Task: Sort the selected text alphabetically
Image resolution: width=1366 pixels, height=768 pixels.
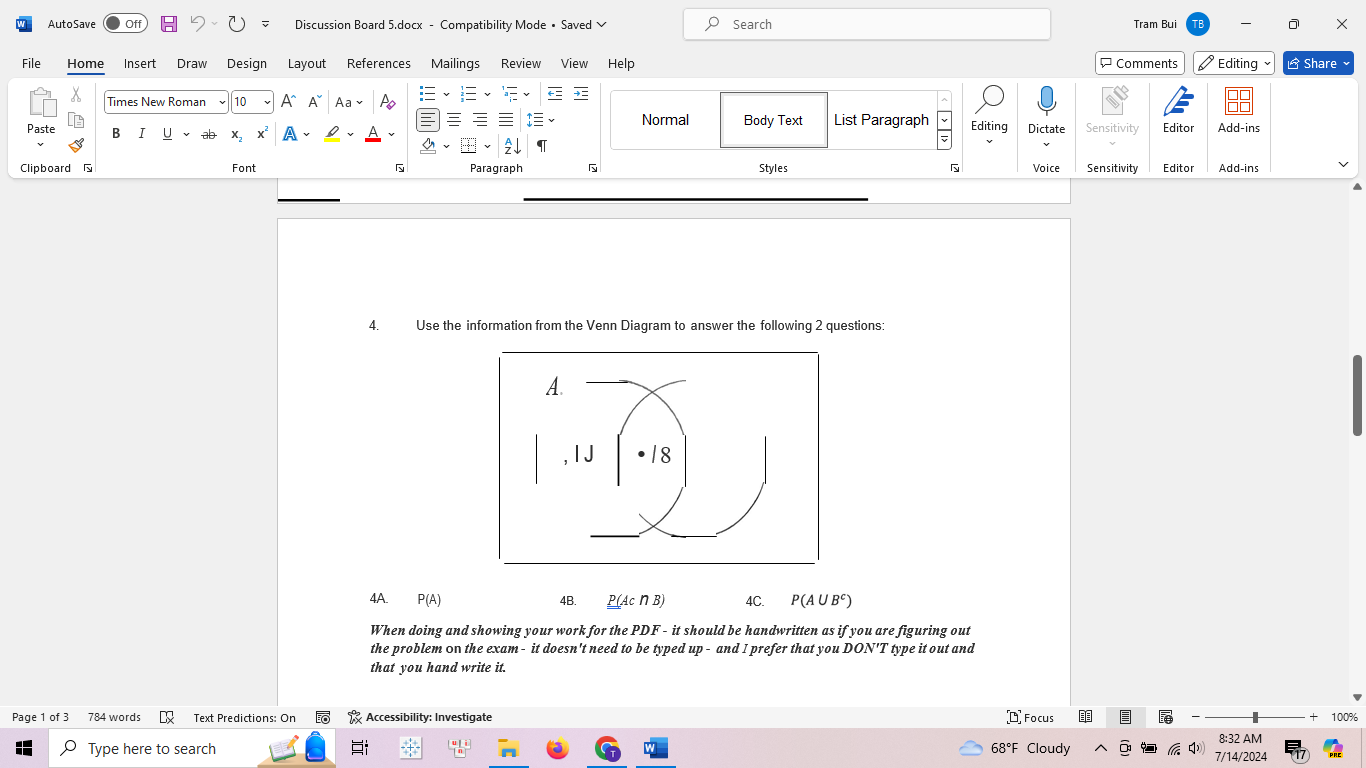Action: click(x=513, y=146)
